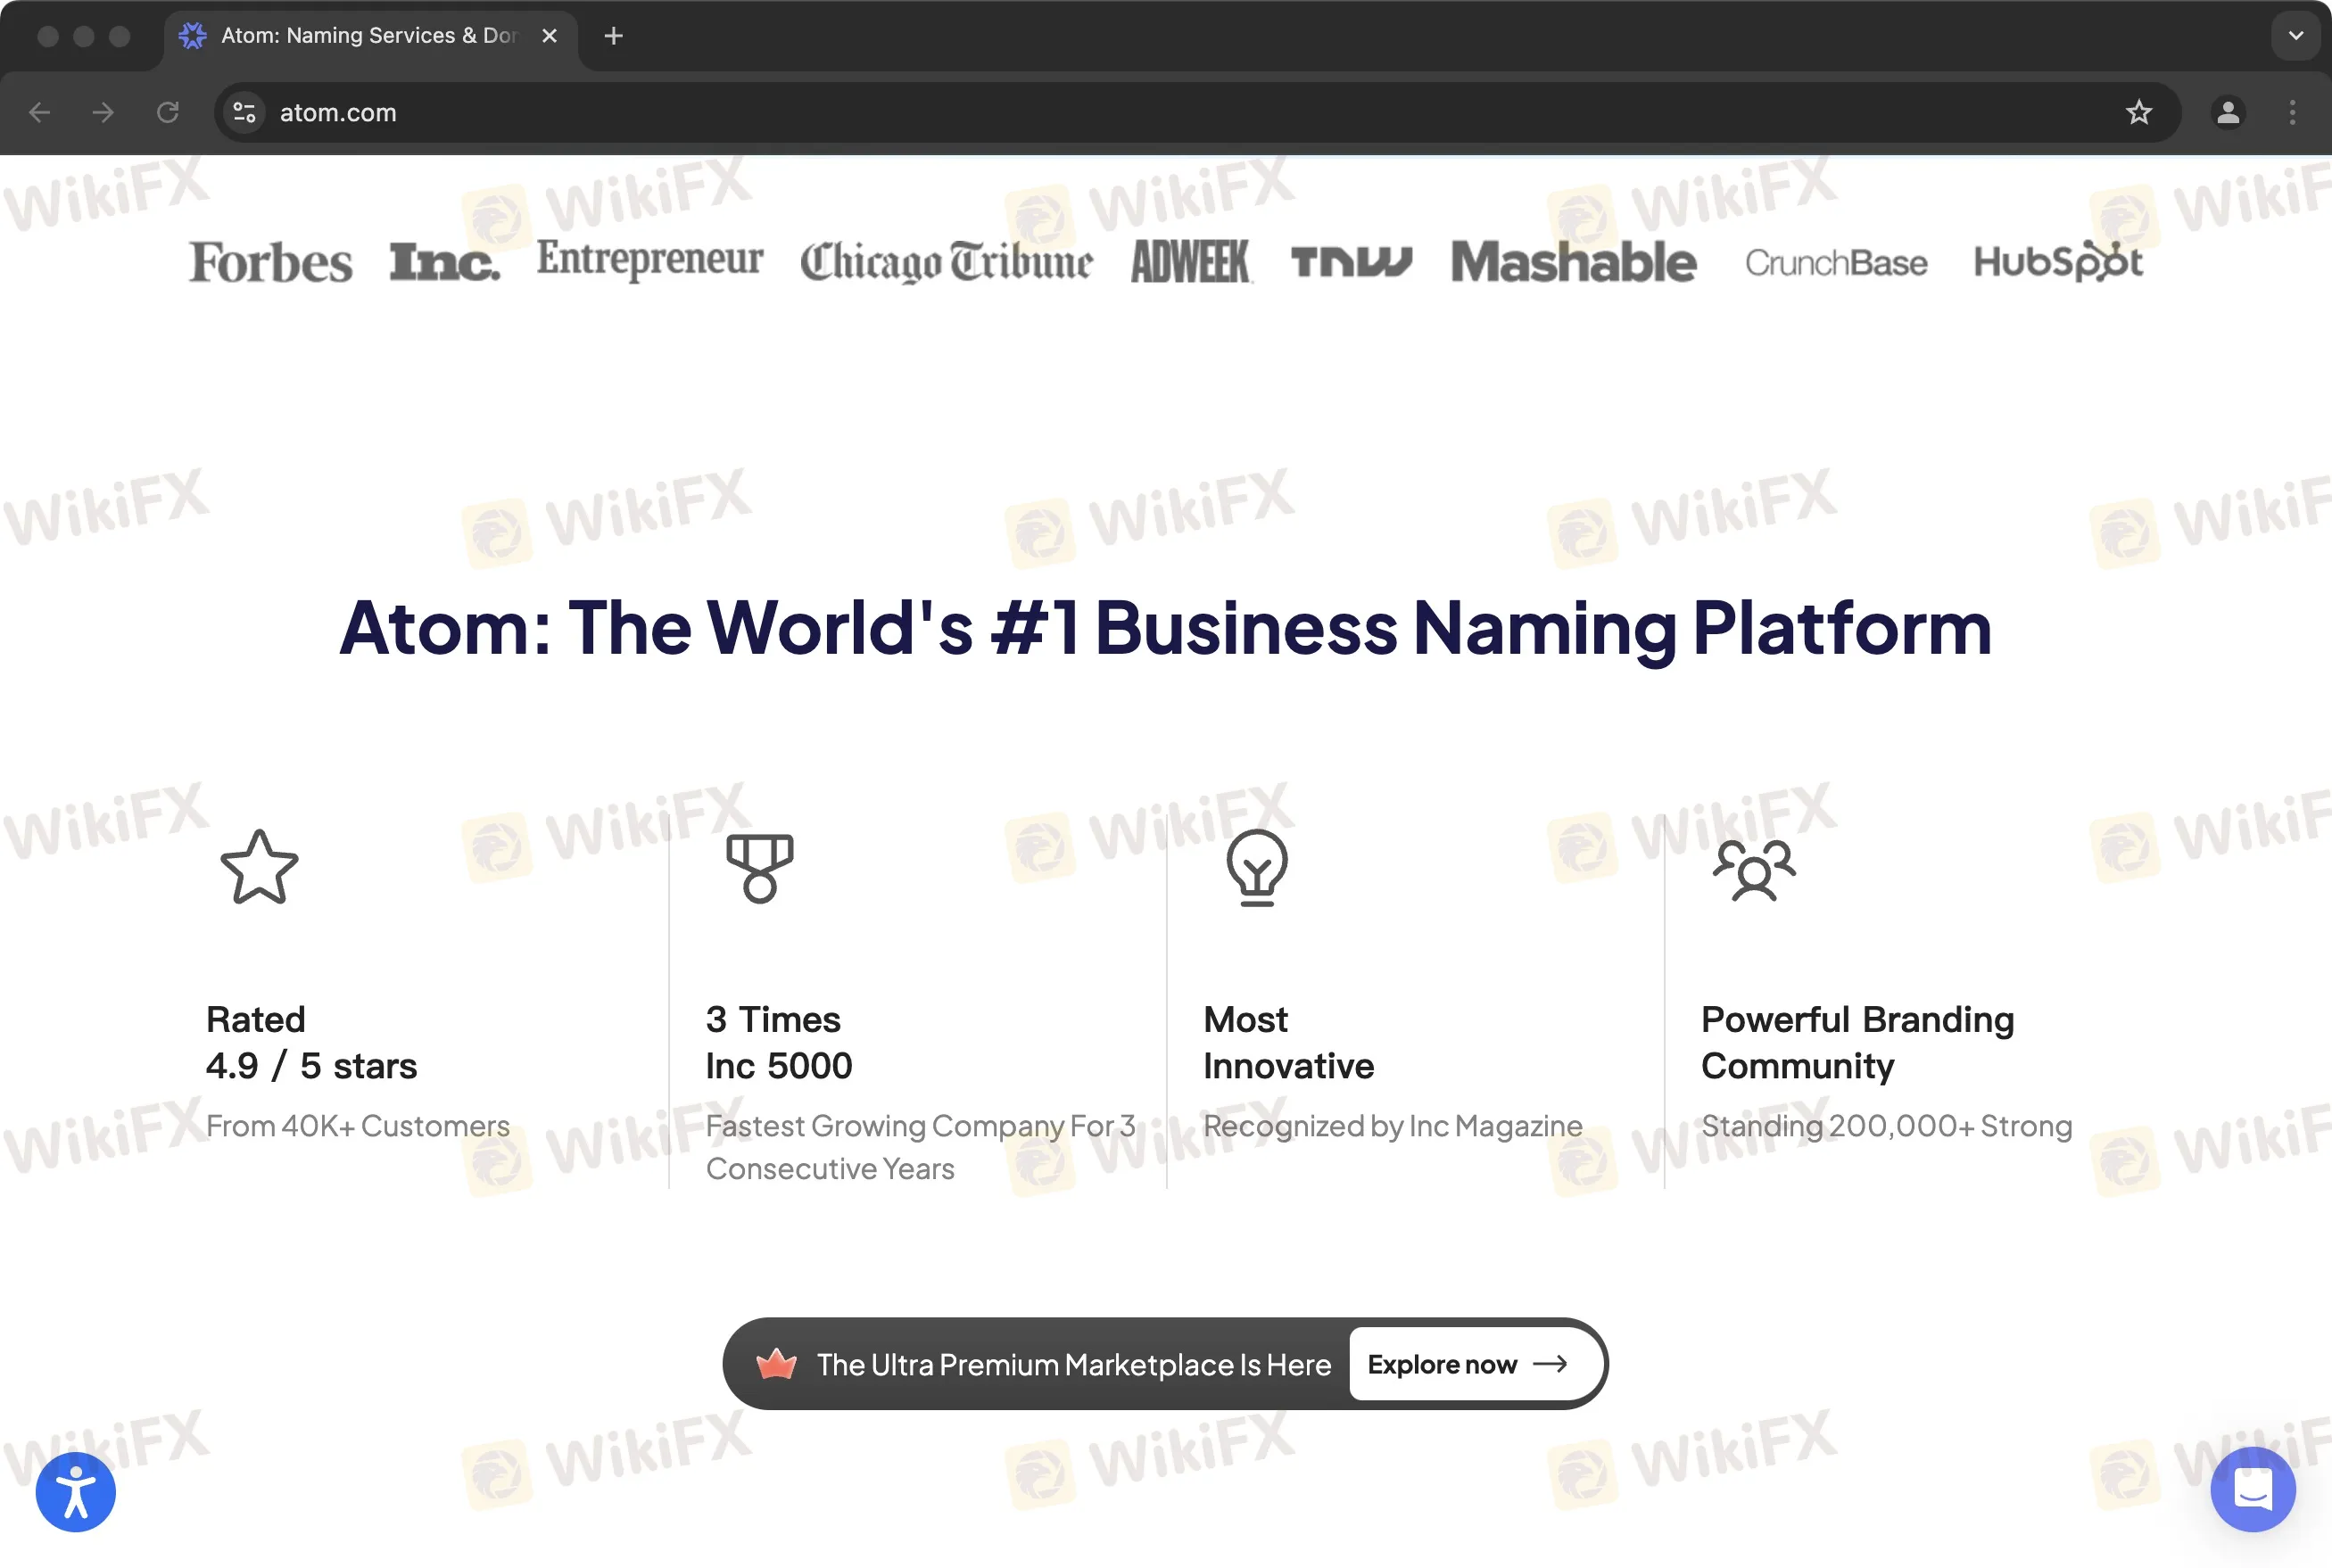
Task: Click the crown icon in banner
Action: 776,1364
